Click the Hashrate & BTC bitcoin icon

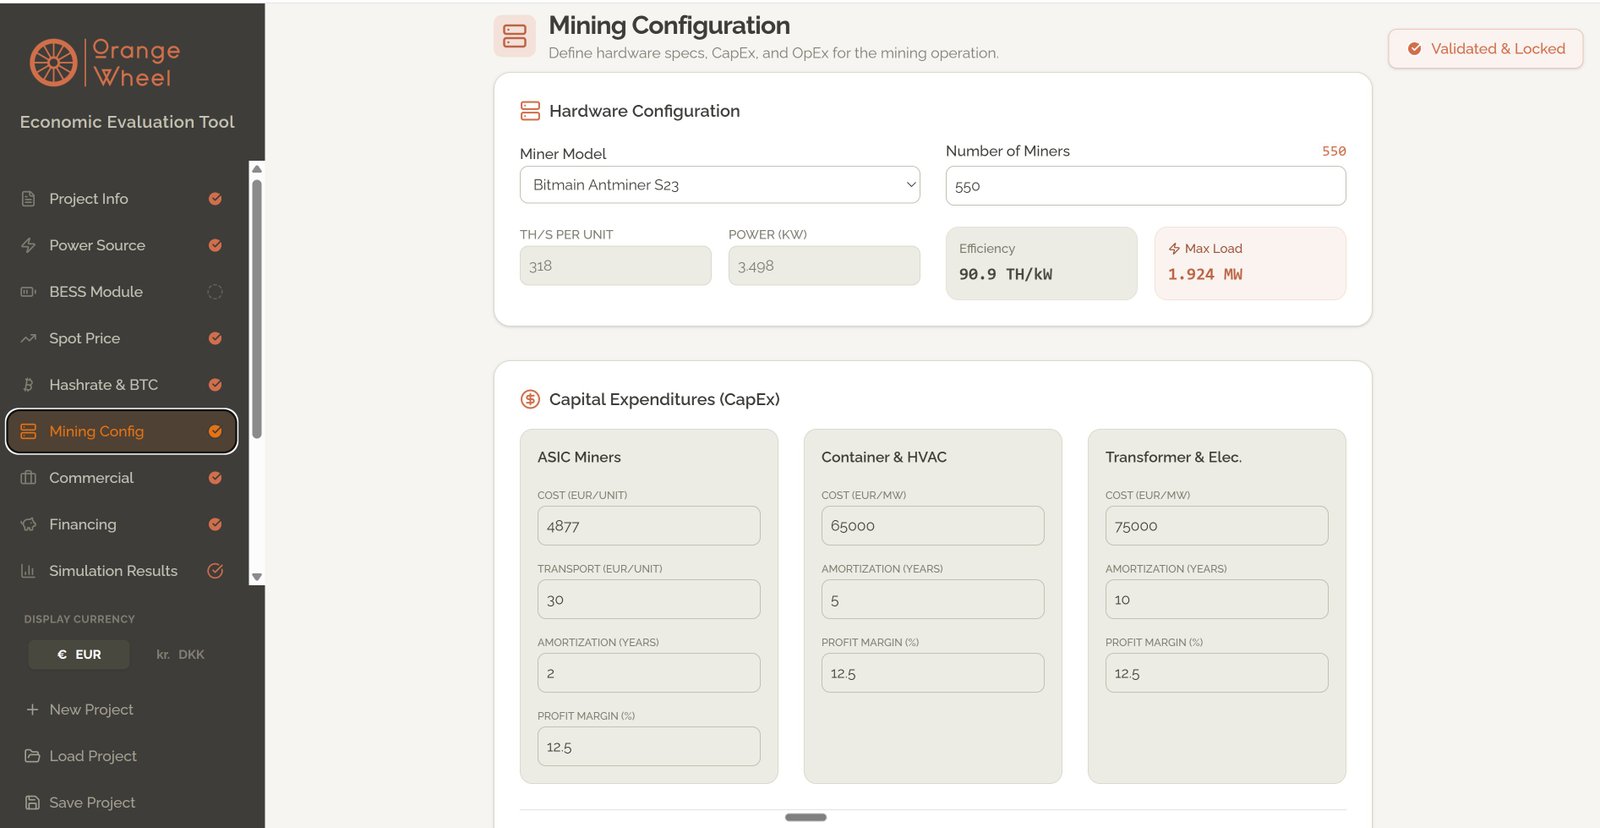coord(28,385)
